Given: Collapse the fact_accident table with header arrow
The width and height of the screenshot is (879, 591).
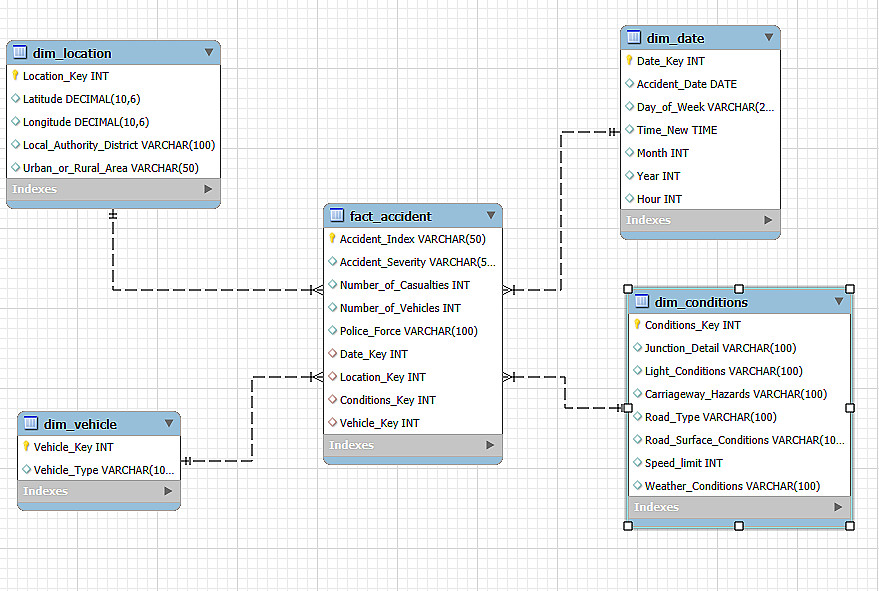Looking at the screenshot, I should coord(491,215).
